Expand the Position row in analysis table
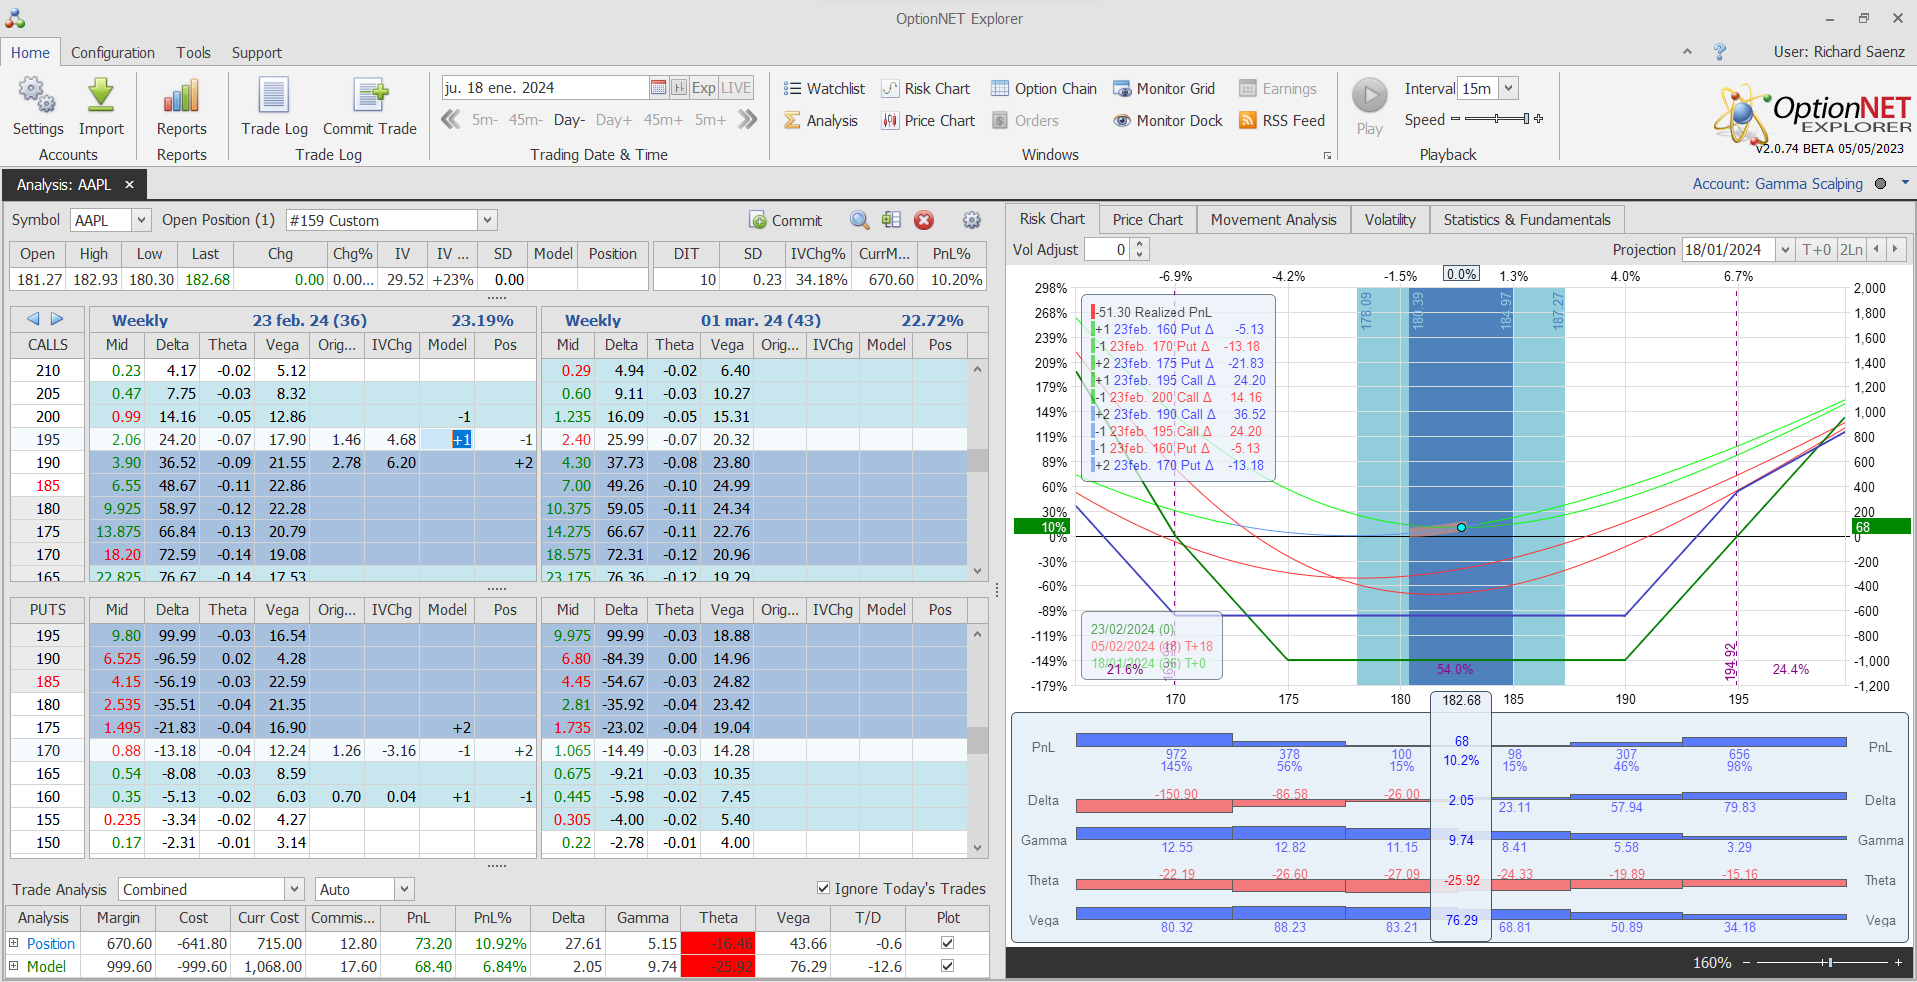 [x=14, y=943]
